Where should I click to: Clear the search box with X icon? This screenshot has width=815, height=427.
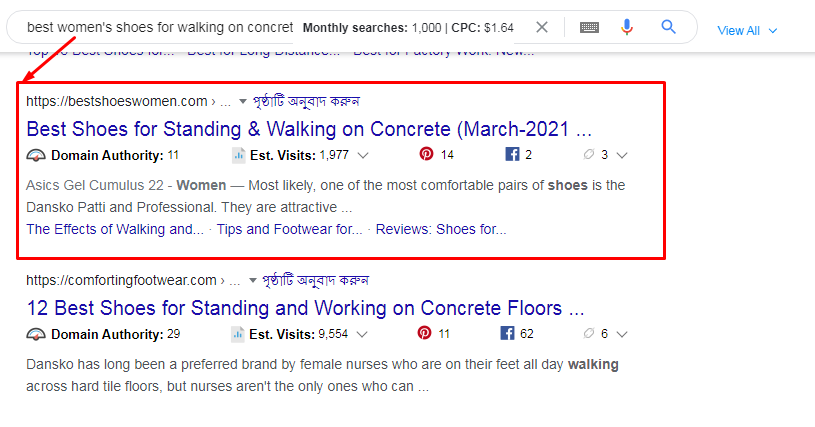[x=542, y=27]
